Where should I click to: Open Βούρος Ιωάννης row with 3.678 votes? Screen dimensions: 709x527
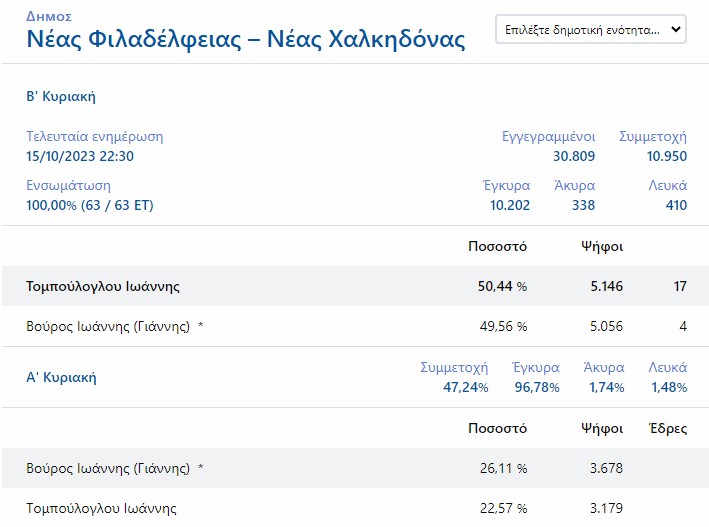(x=108, y=468)
